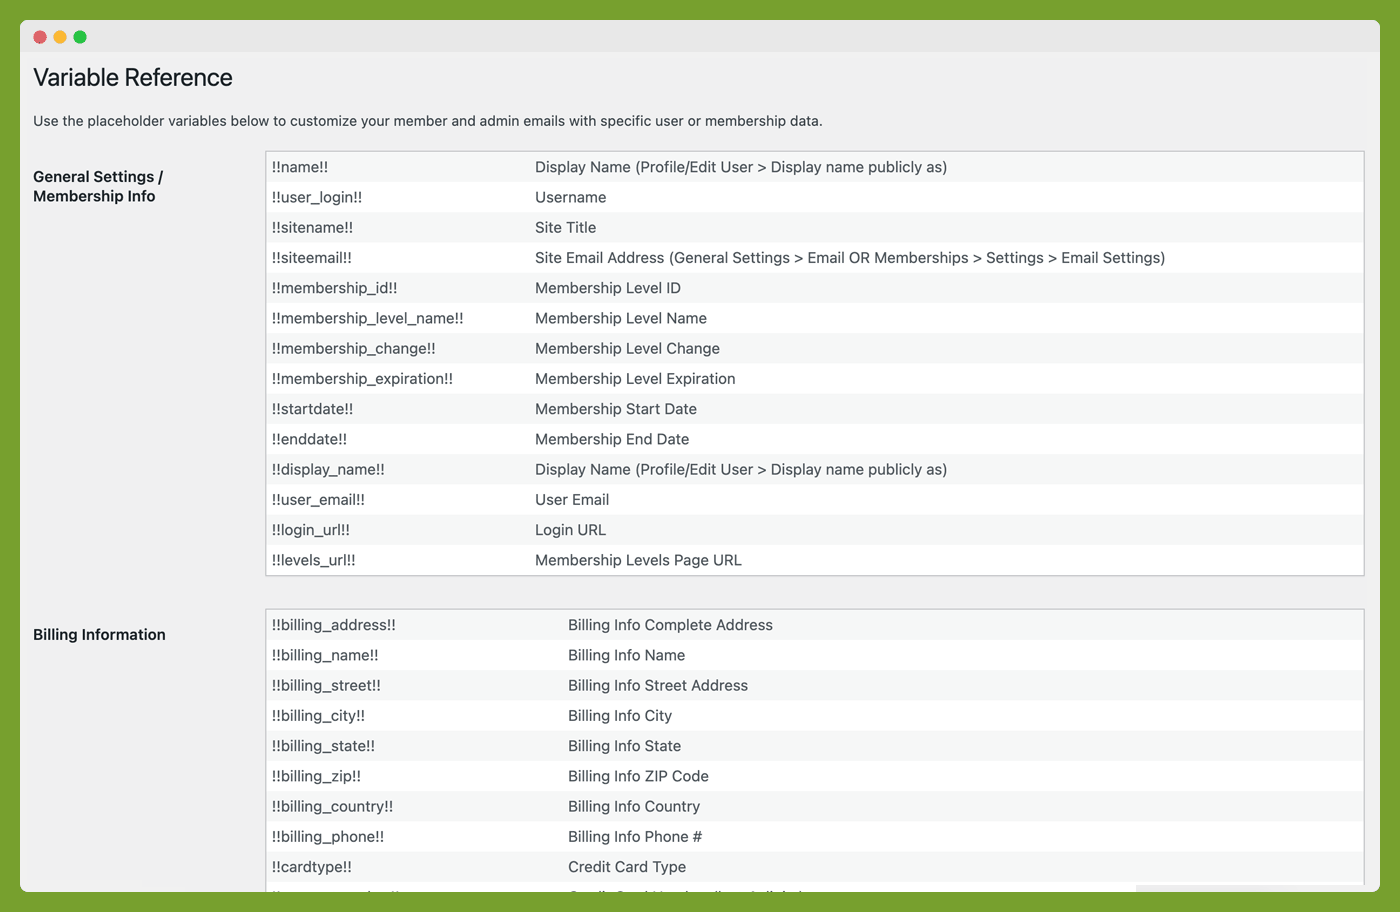Click the green maximize window button
The height and width of the screenshot is (912, 1400).
pyautogui.click(x=80, y=37)
